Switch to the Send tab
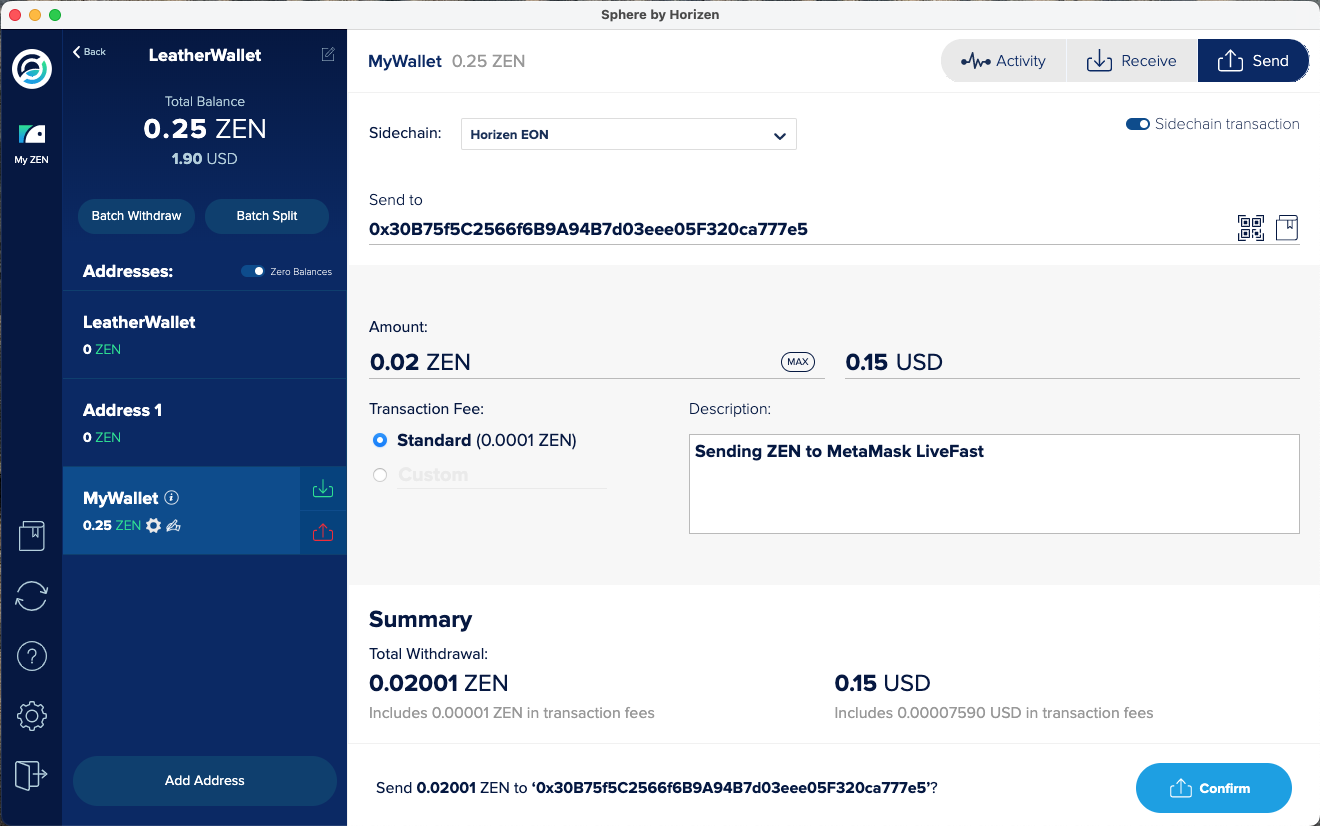The height and width of the screenshot is (826, 1320). coord(1254,61)
